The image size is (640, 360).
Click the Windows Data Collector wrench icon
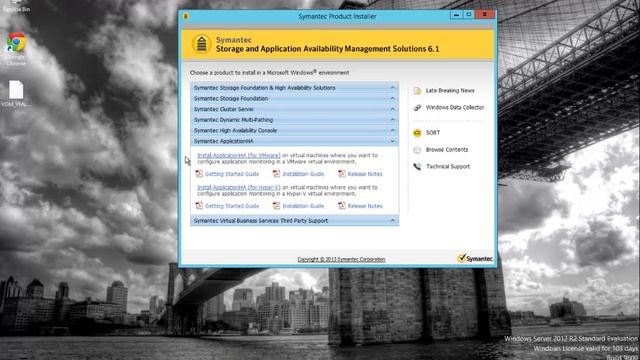click(x=417, y=108)
